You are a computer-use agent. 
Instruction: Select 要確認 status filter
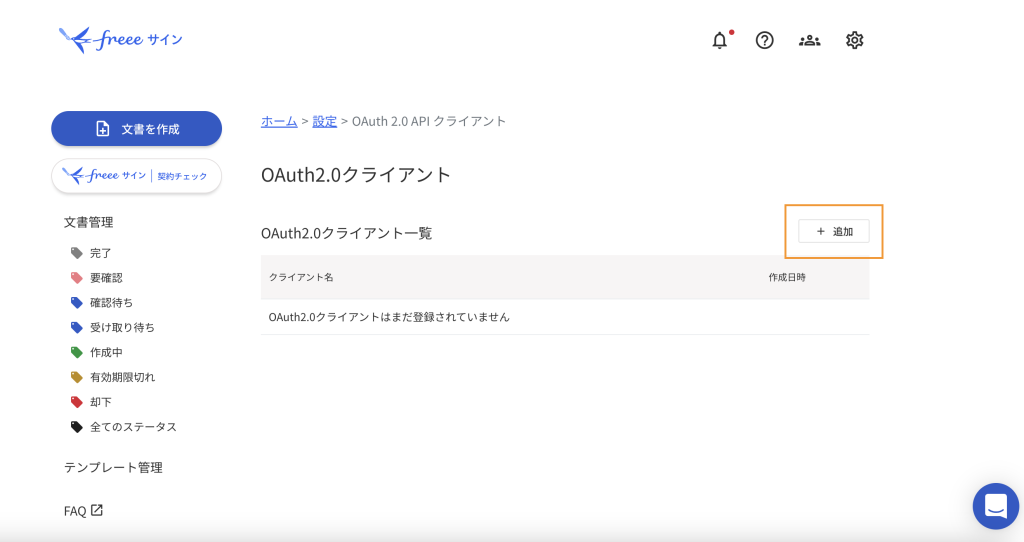106,278
